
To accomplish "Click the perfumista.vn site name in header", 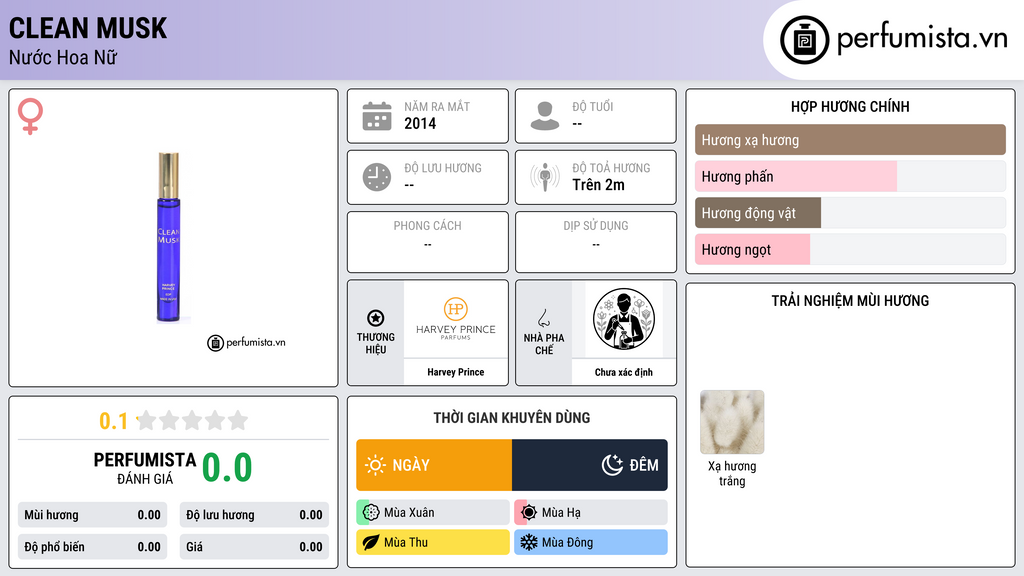I will pyautogui.click(x=922, y=39).
